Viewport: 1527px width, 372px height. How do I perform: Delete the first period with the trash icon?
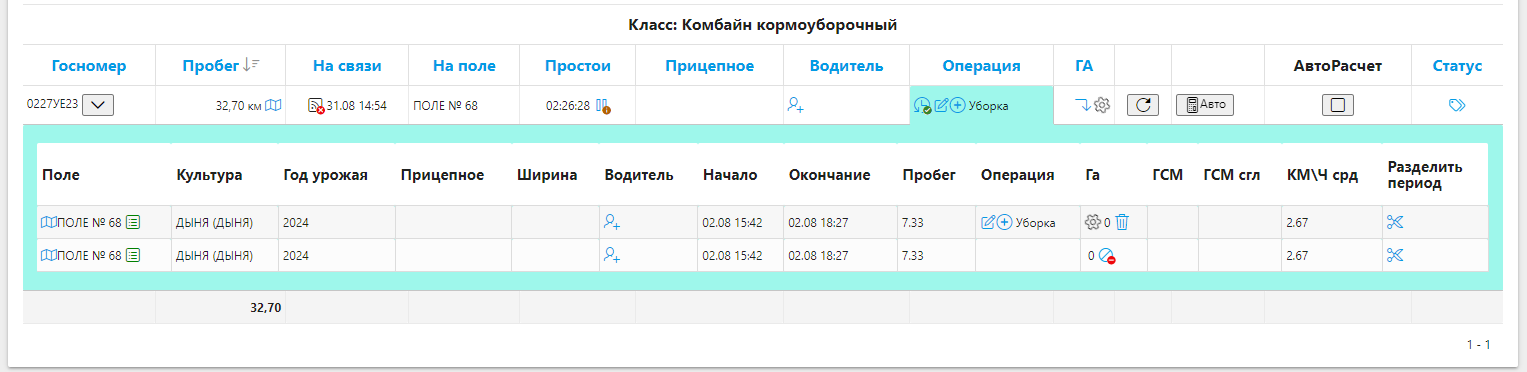(1122, 223)
